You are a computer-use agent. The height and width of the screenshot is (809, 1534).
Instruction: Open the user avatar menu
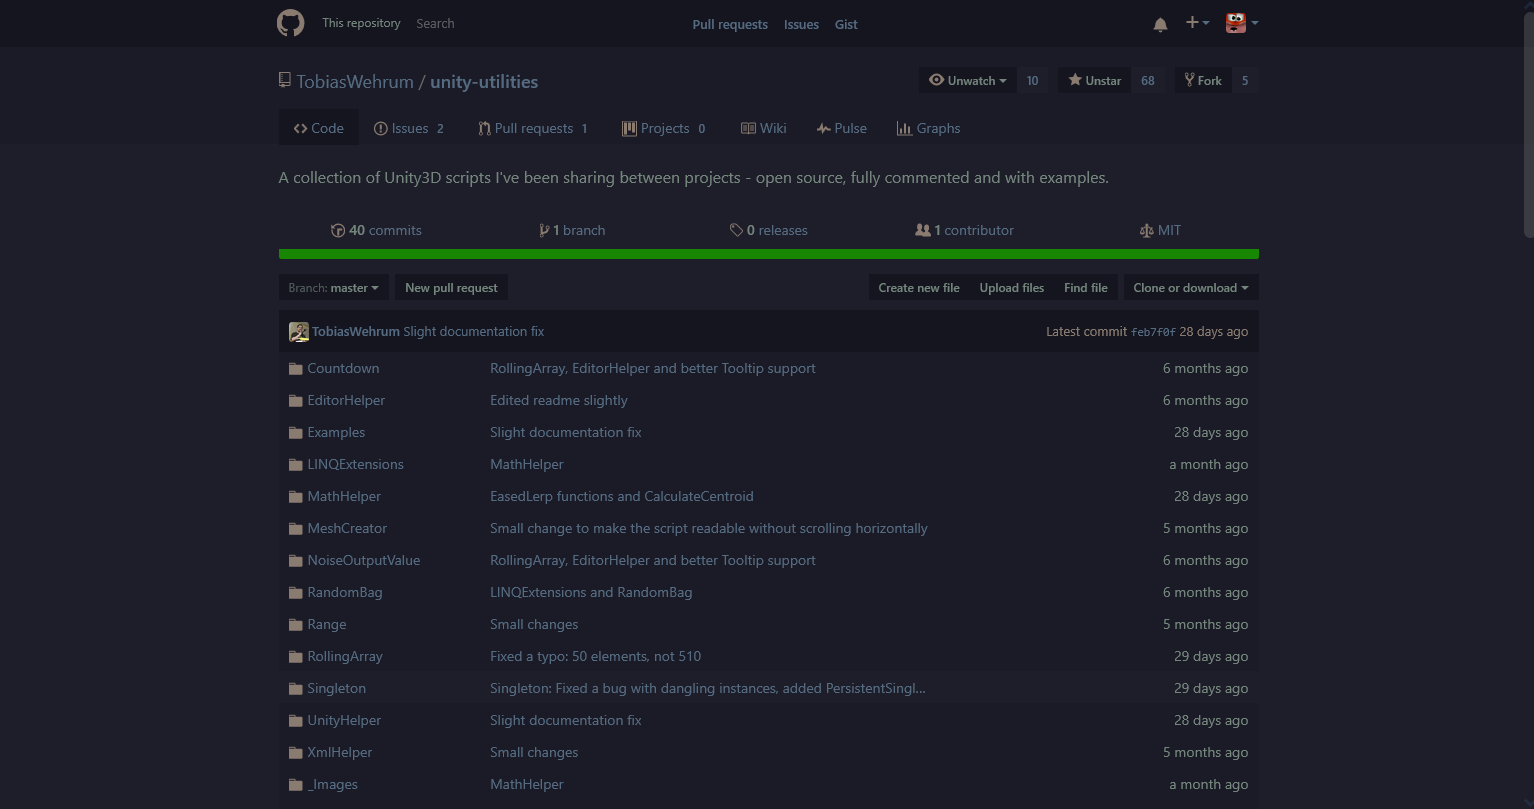[1242, 23]
